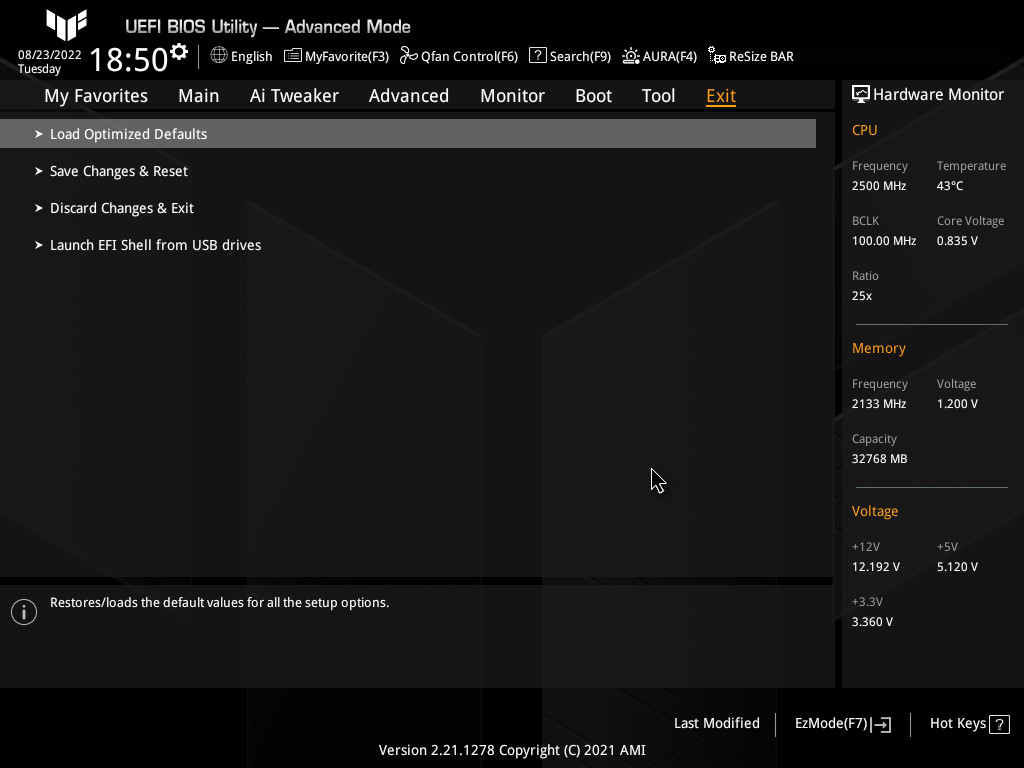The image size is (1024, 768).
Task: Click the ASUS TUF logo
Action: 64,25
